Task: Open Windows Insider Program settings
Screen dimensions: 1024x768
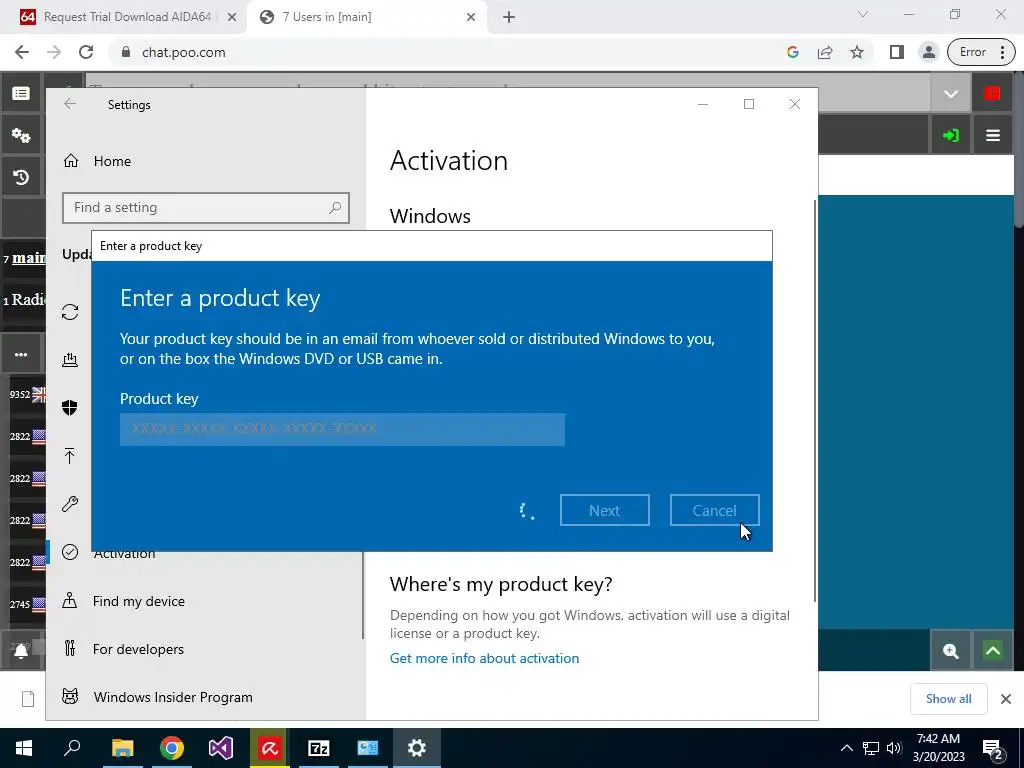Action: point(172,697)
